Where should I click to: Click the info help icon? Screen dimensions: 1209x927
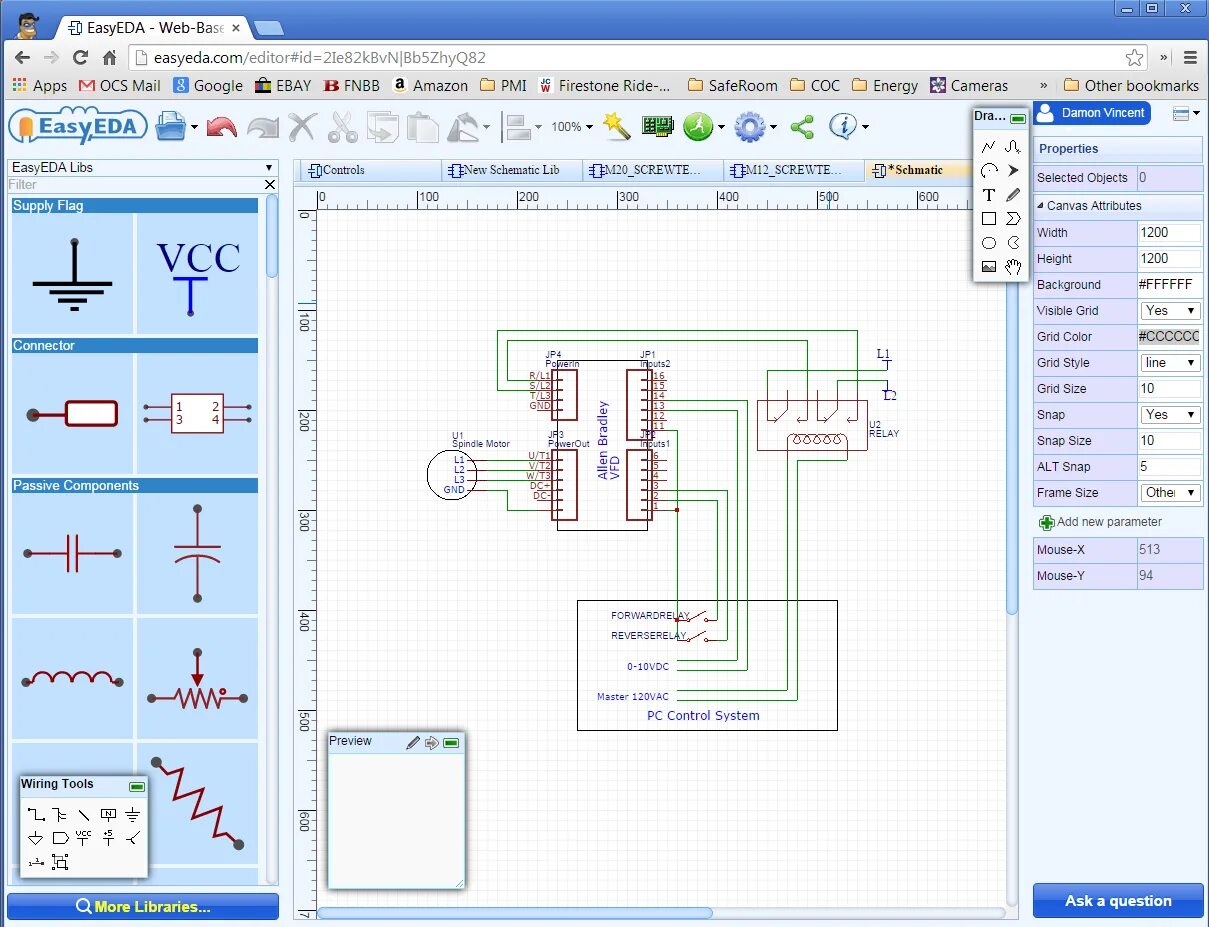click(x=844, y=127)
